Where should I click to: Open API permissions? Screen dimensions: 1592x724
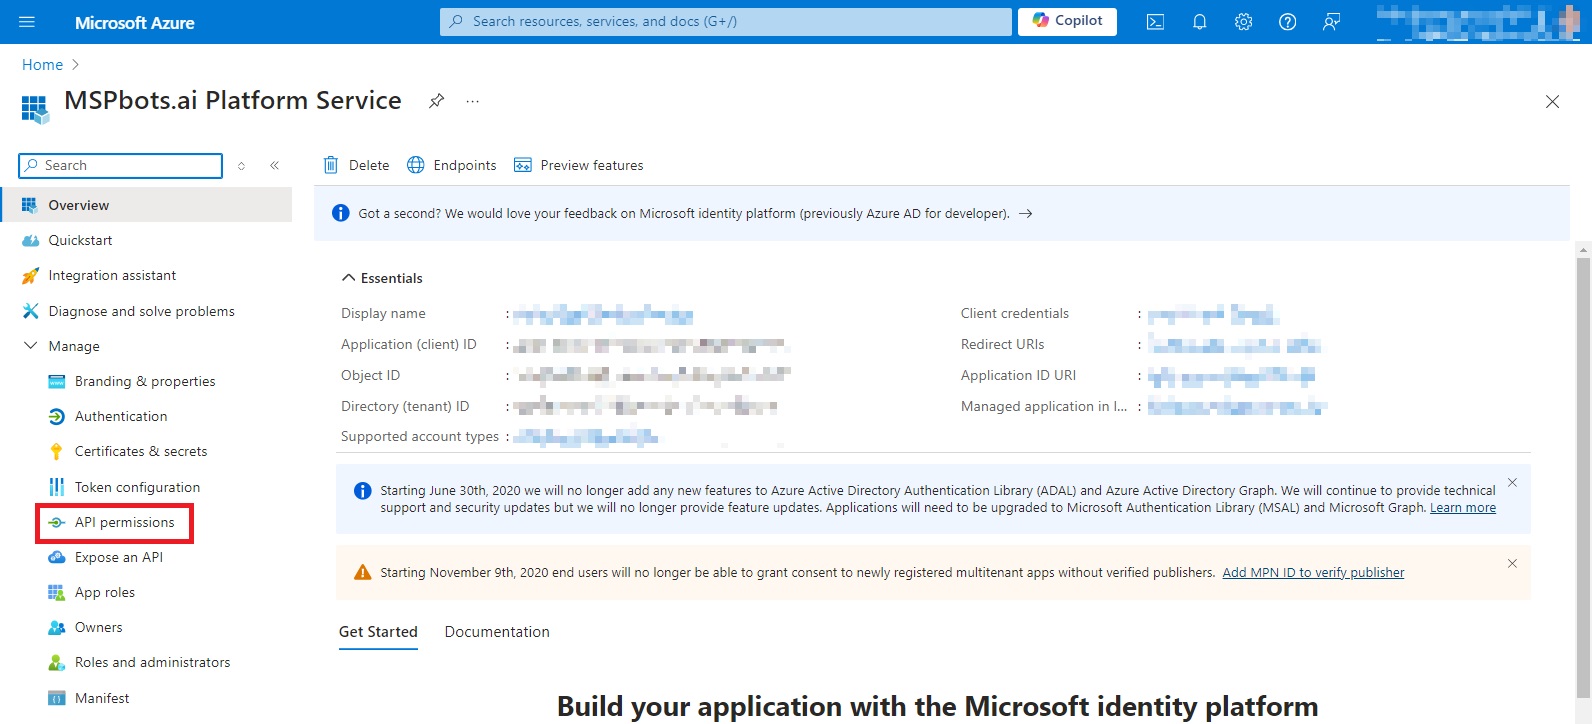[124, 522]
